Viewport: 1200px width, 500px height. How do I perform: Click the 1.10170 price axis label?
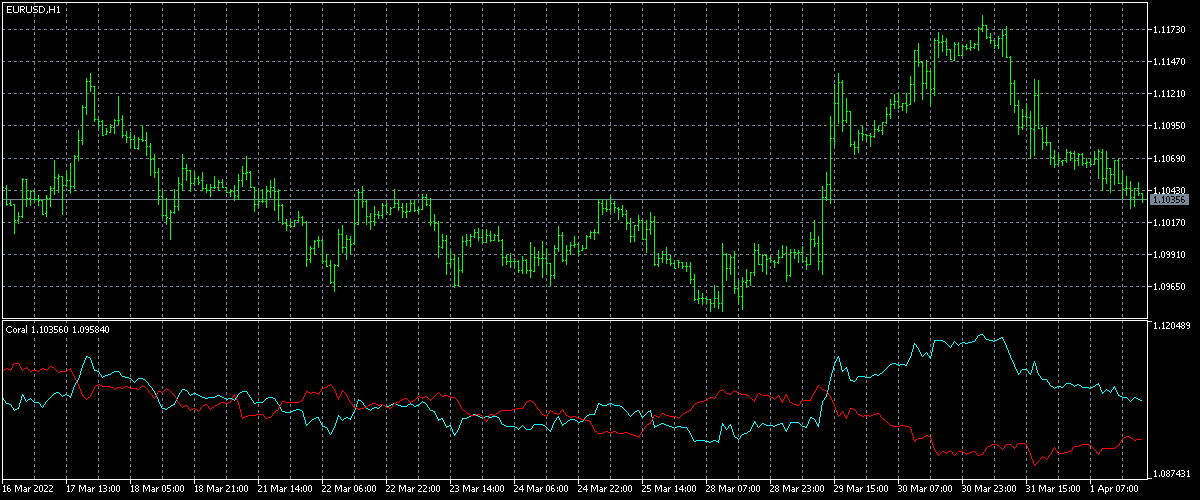coord(1169,222)
